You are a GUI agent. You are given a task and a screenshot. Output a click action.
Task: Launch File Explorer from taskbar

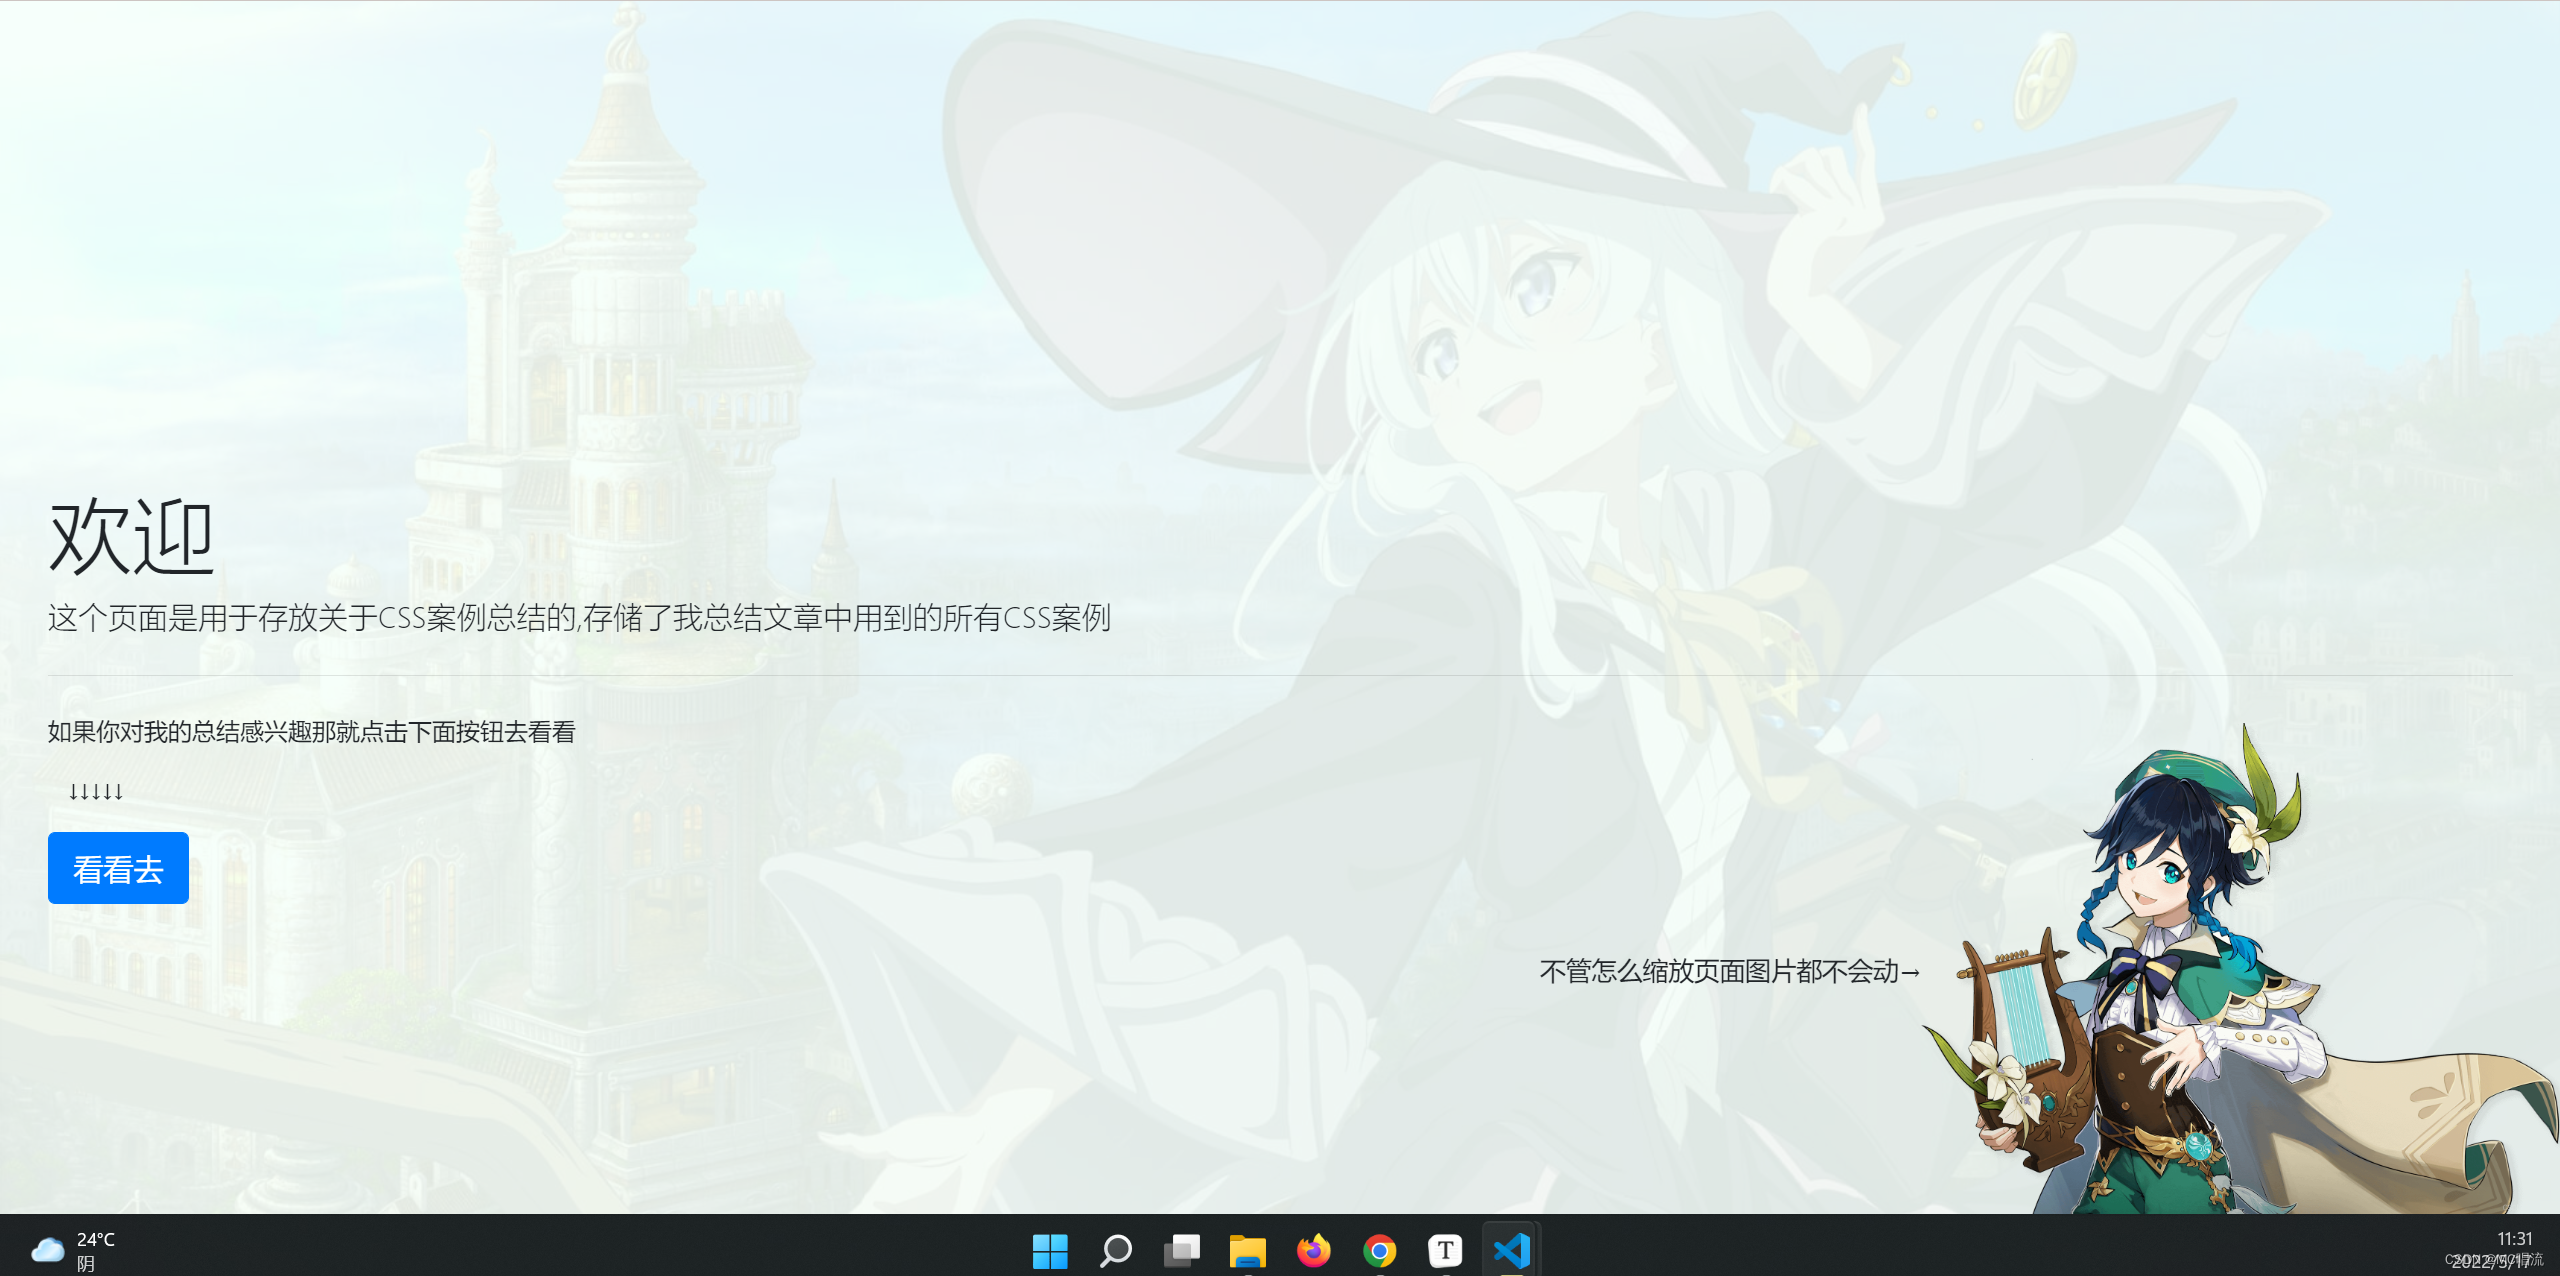[1247, 1250]
